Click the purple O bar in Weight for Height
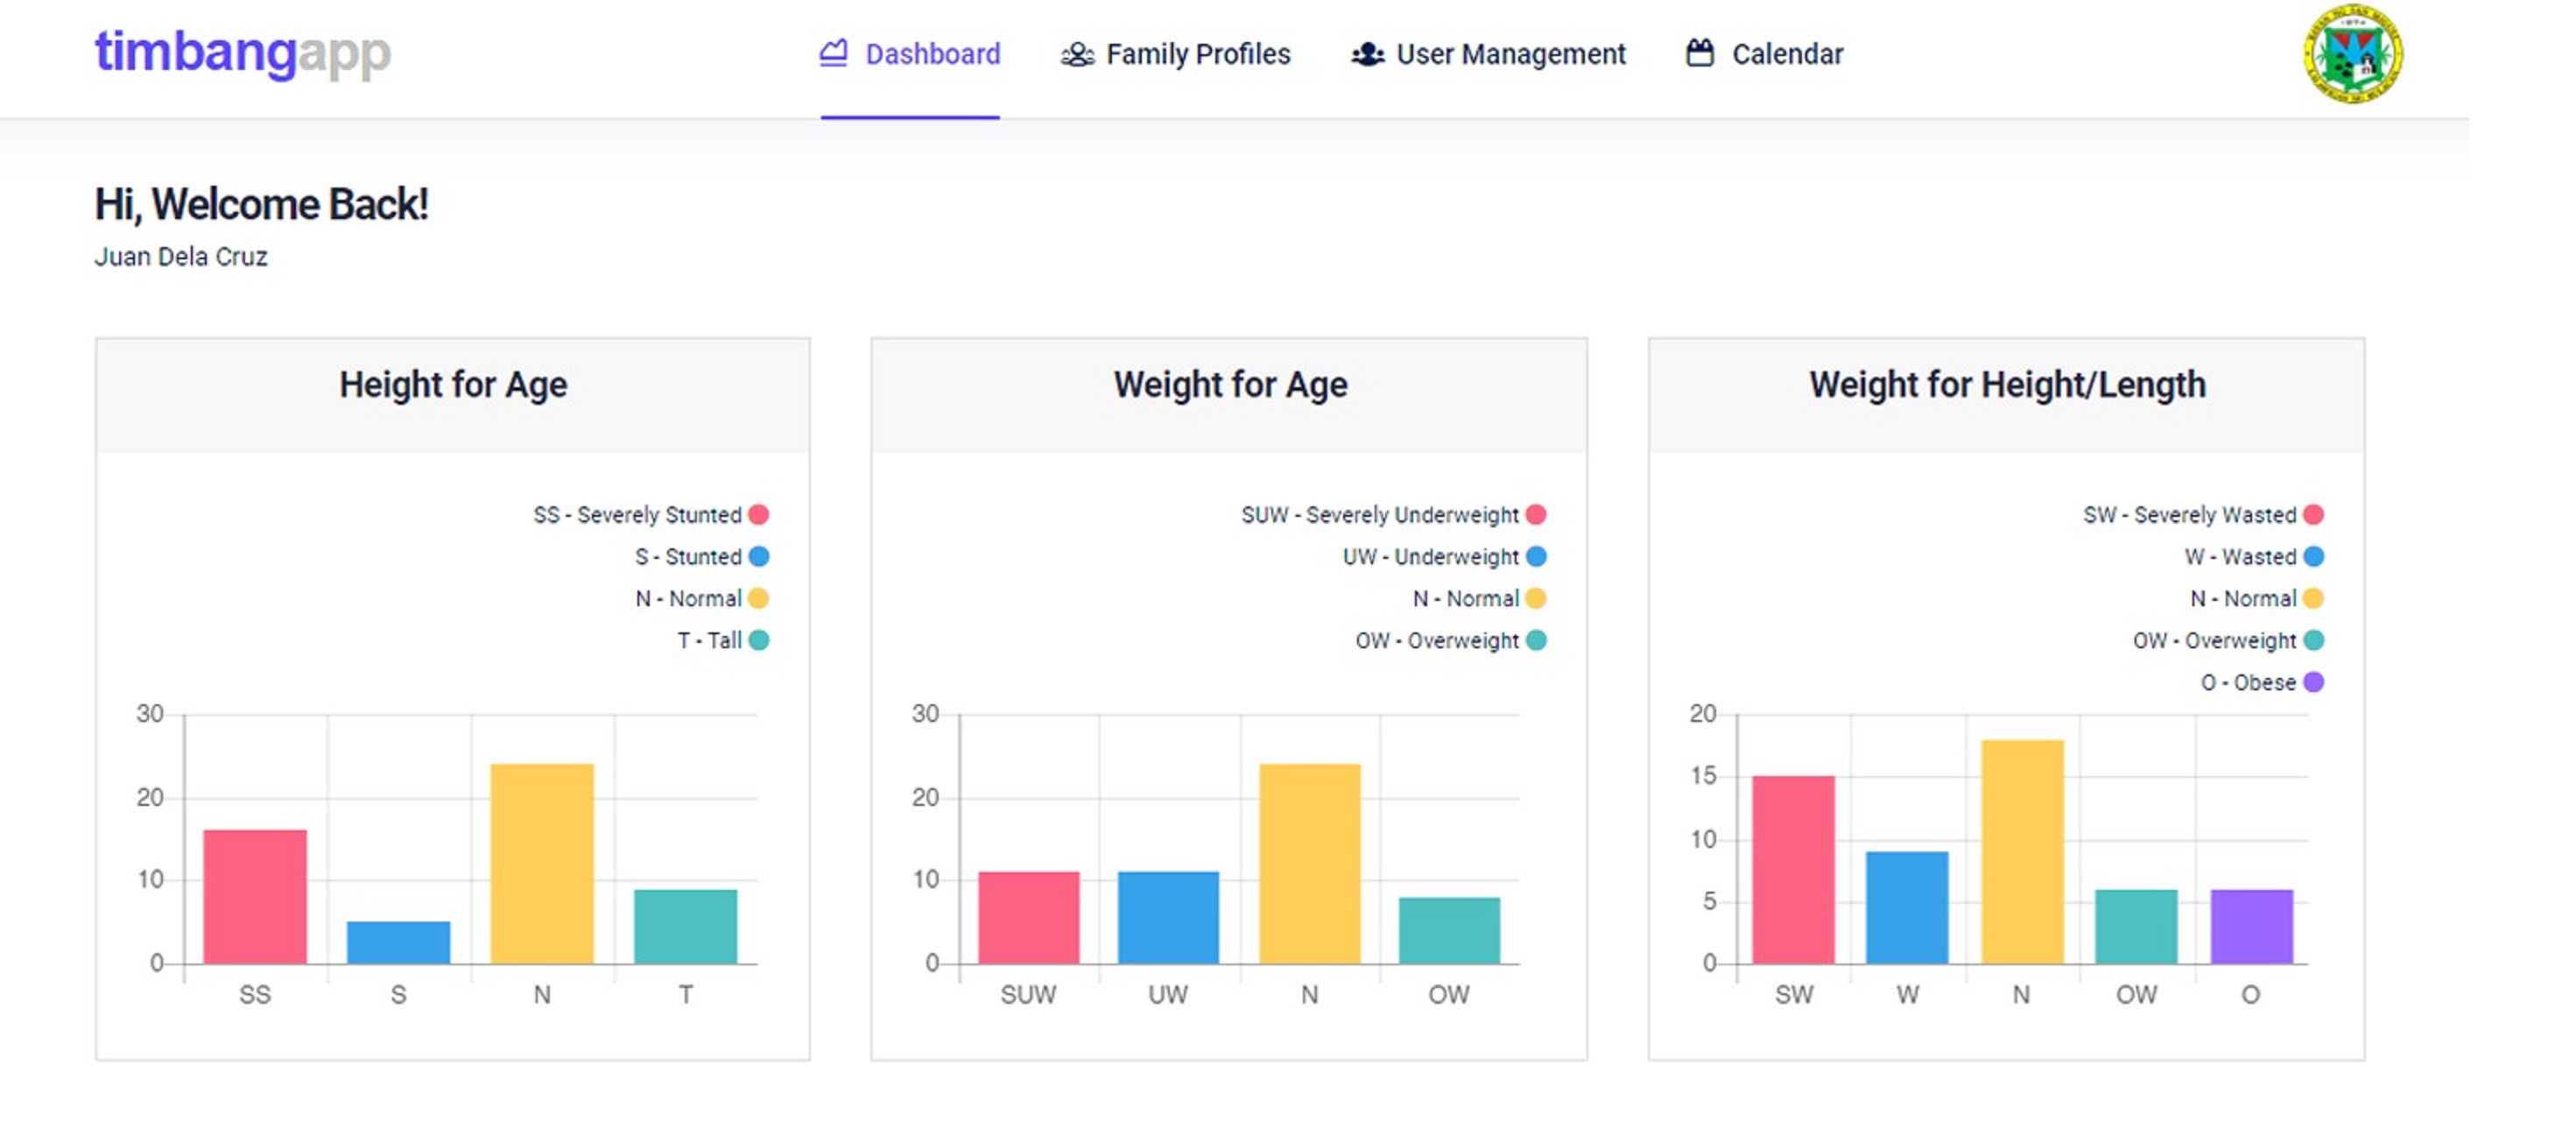2576x1130 pixels. [x=2251, y=926]
